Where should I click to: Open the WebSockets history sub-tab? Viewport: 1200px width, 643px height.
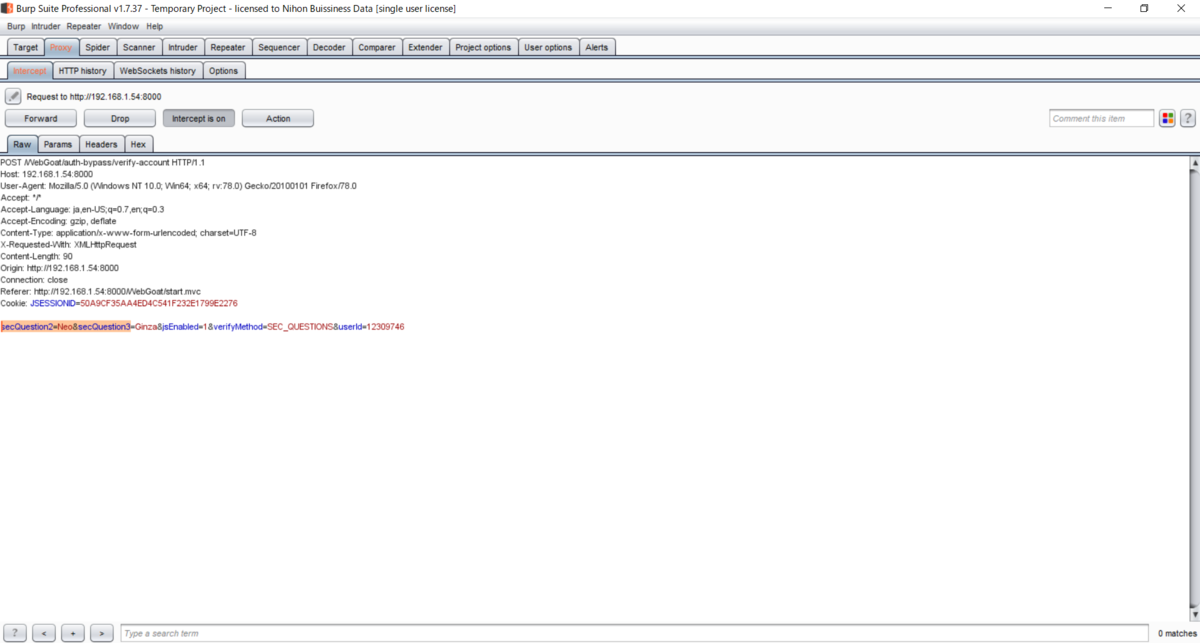(x=158, y=71)
